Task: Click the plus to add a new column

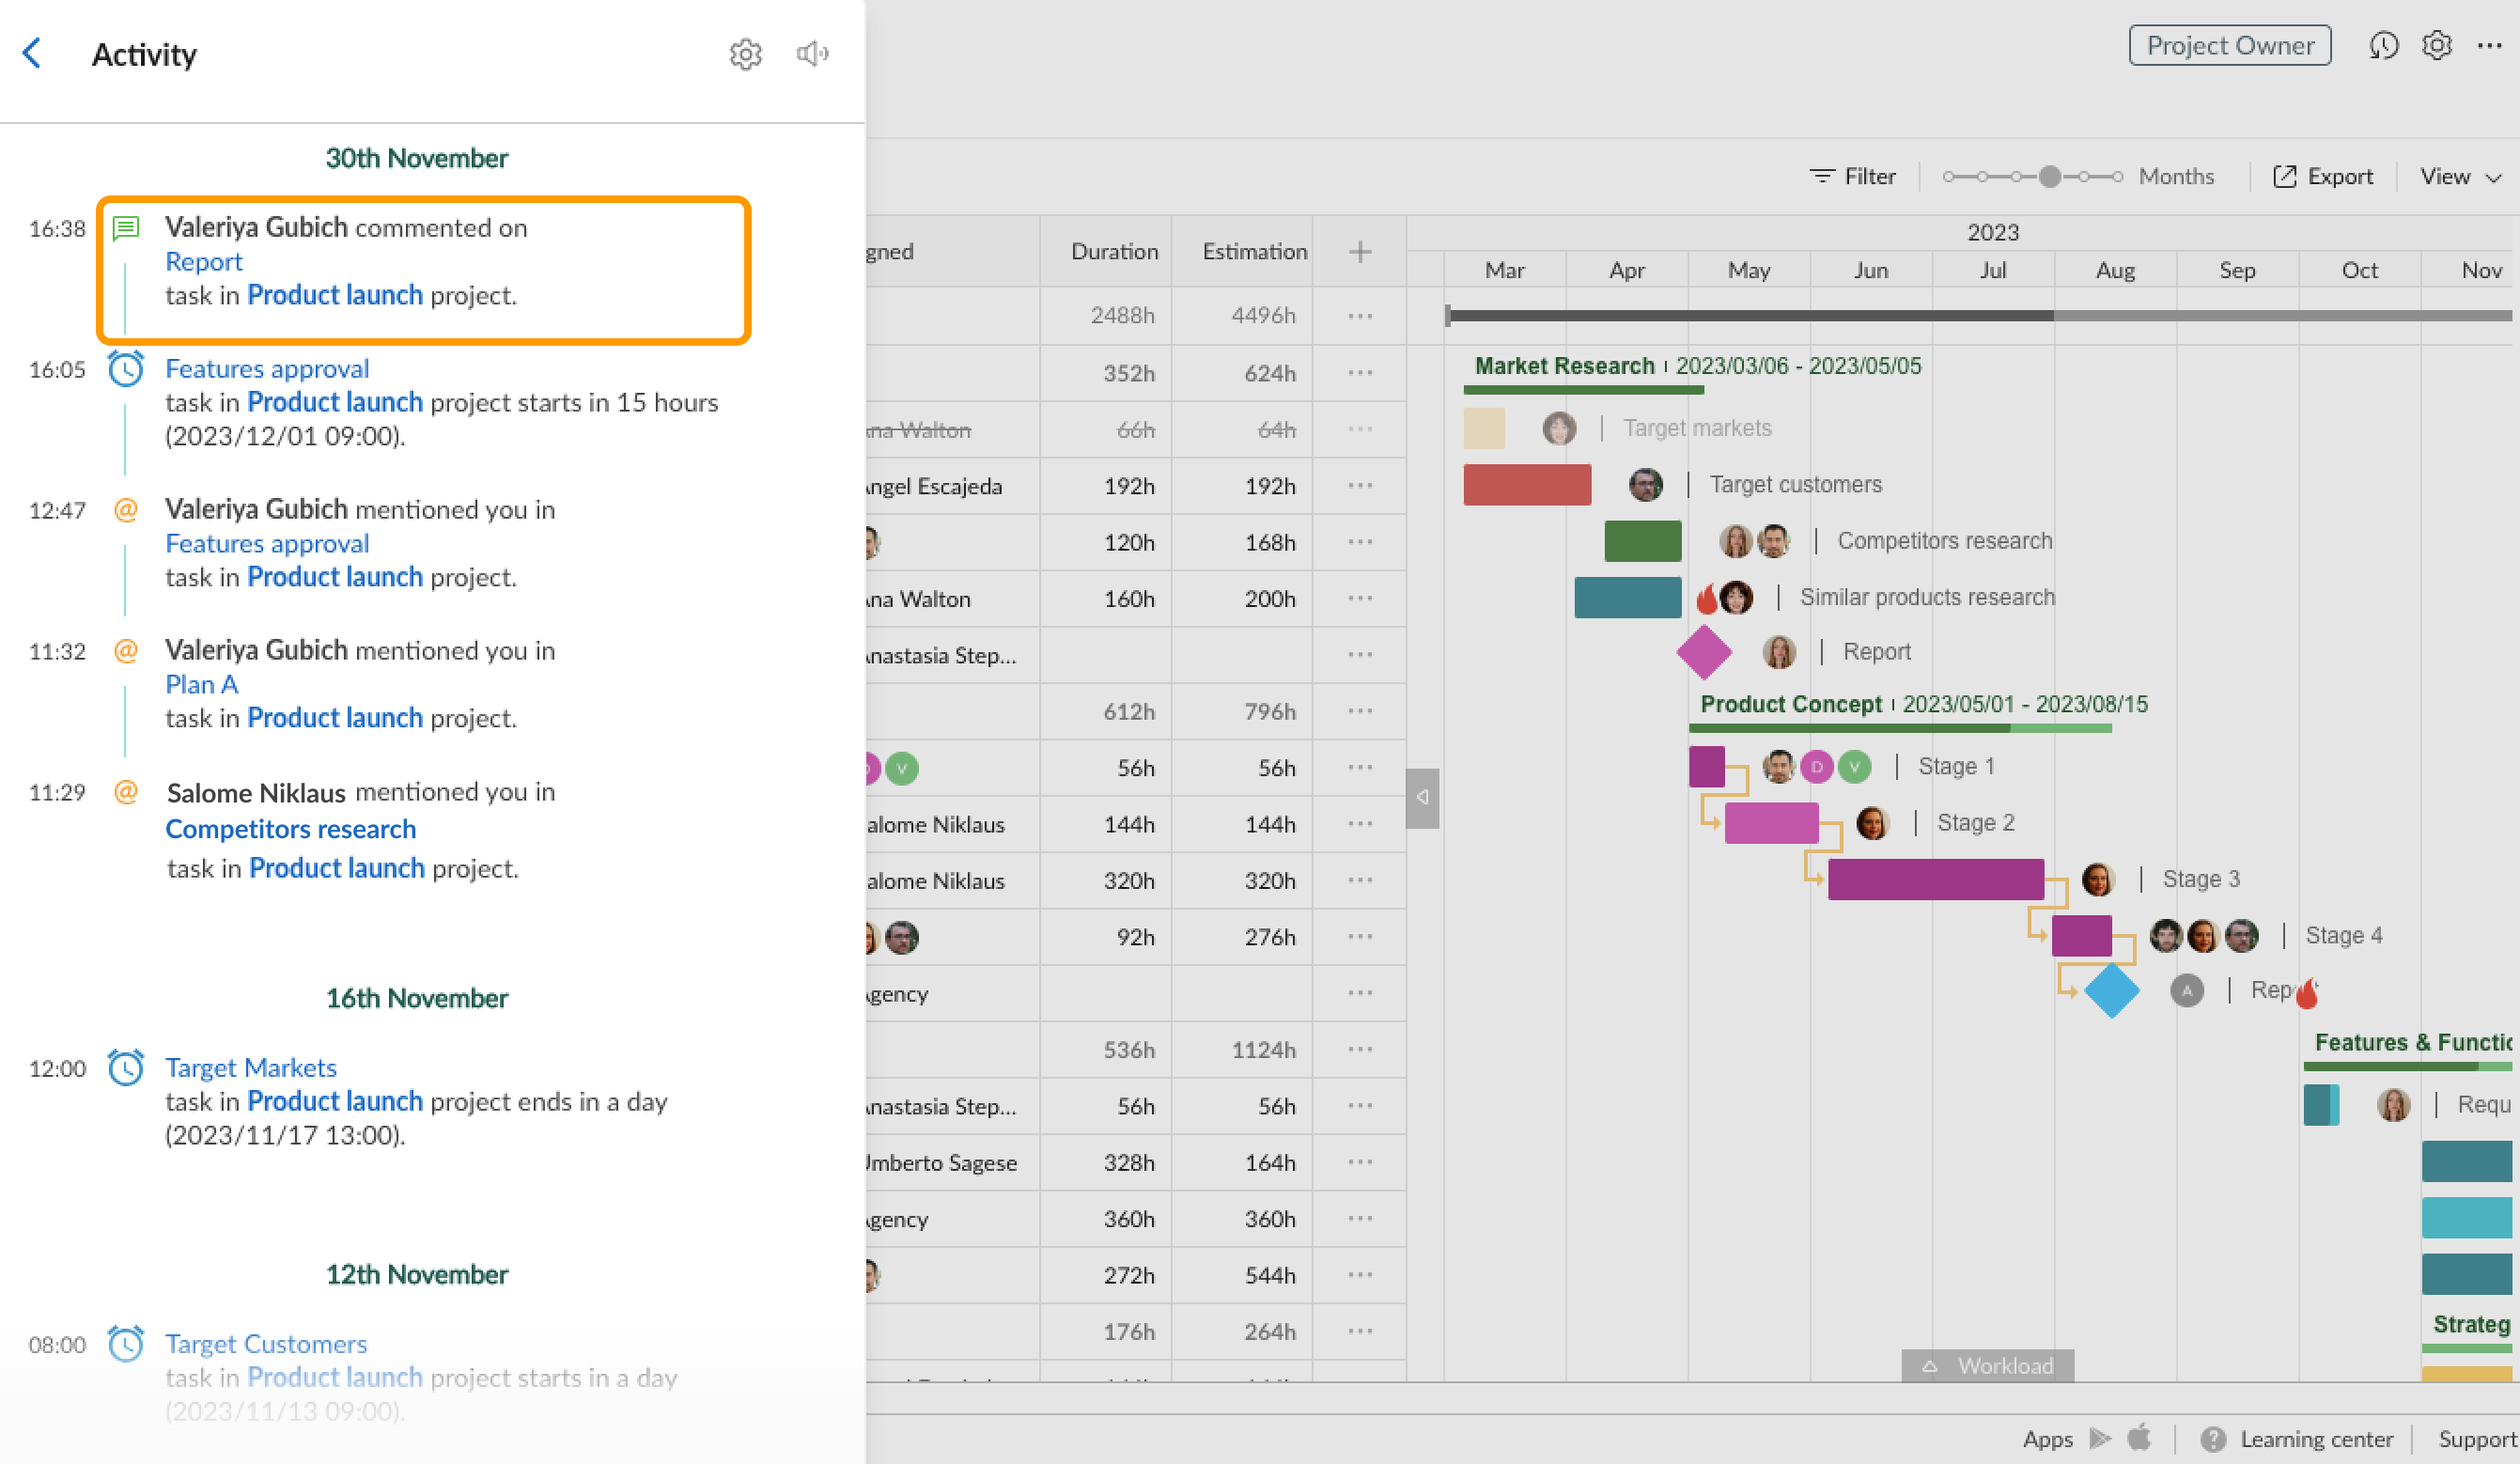Action: point(1359,251)
